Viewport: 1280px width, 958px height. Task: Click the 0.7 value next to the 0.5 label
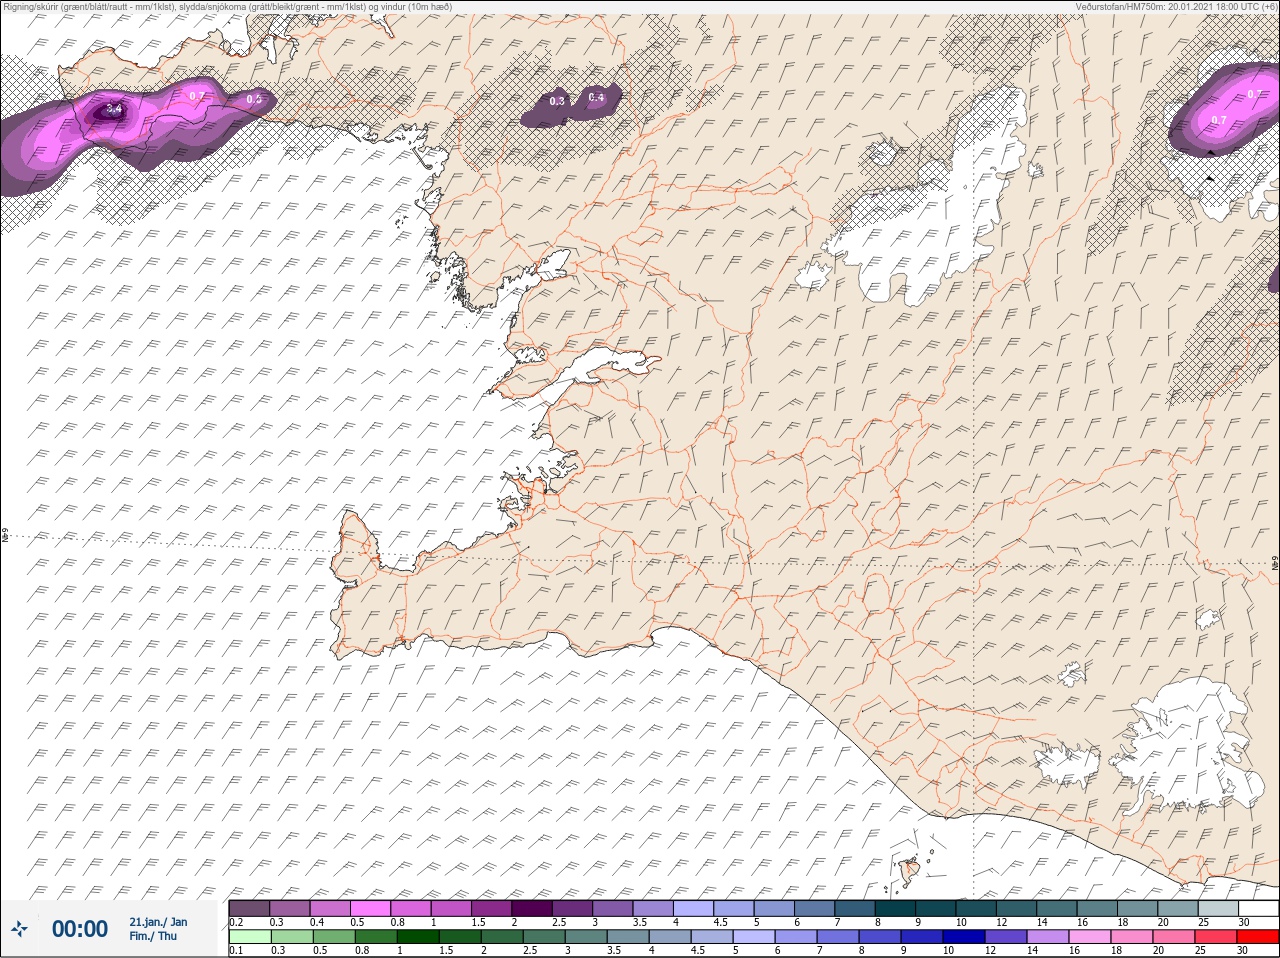coord(197,96)
